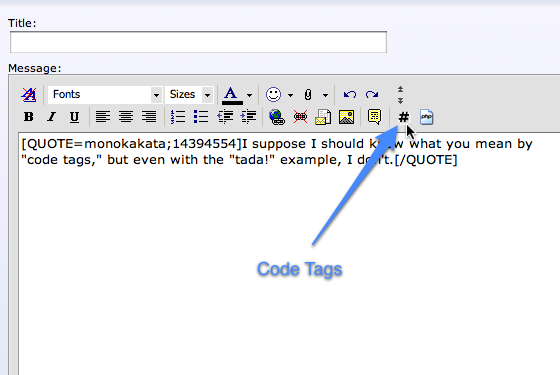Viewport: 560px width, 375px height.
Task: Align text right
Action: point(149,117)
